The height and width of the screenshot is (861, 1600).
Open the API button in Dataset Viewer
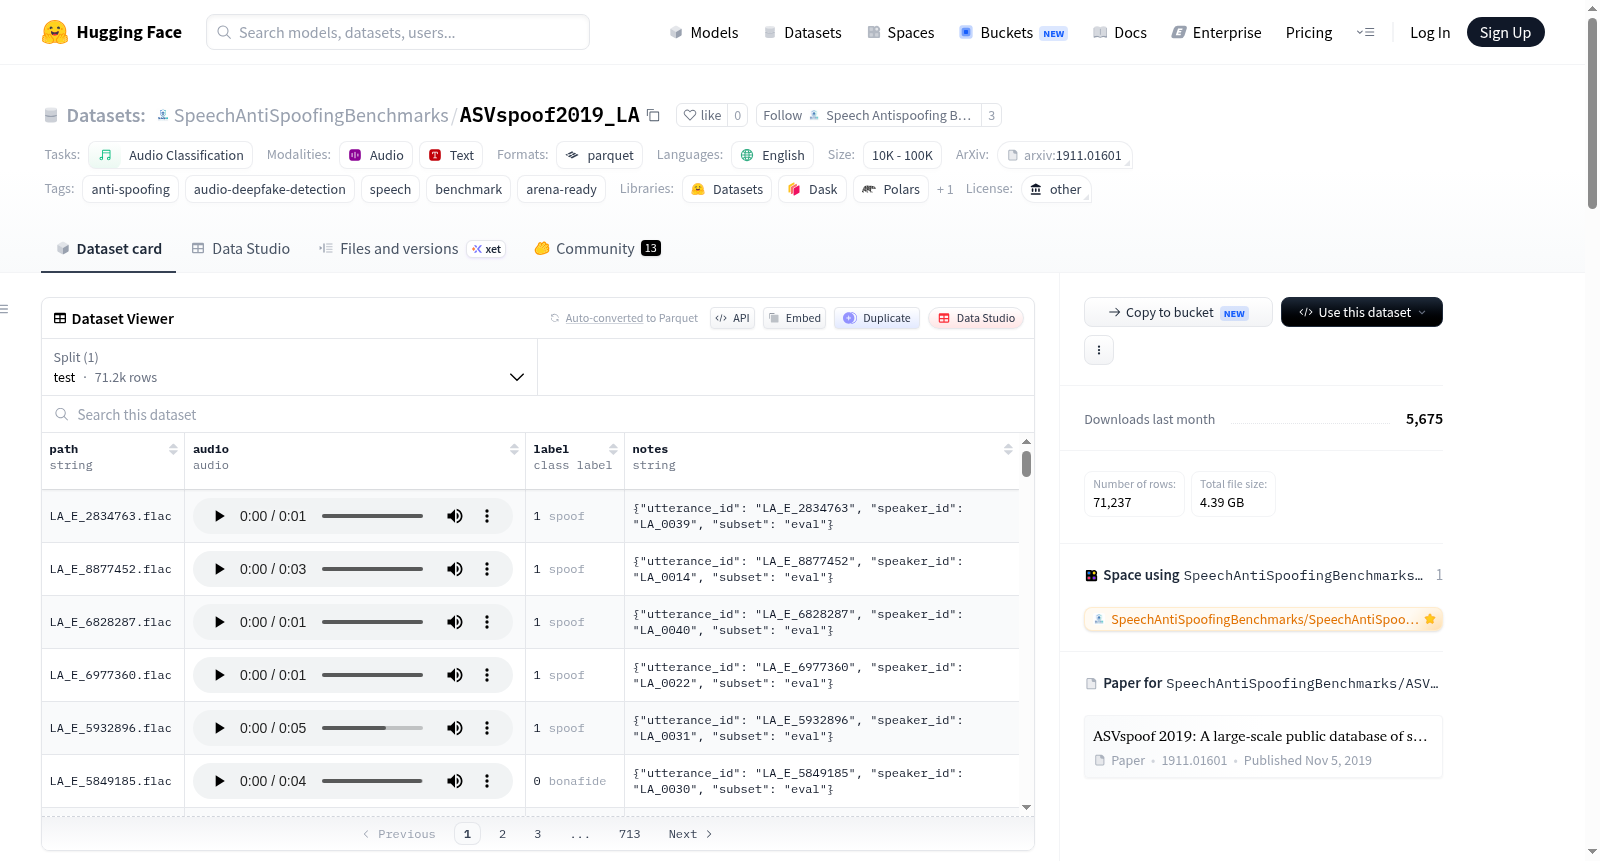pos(732,318)
